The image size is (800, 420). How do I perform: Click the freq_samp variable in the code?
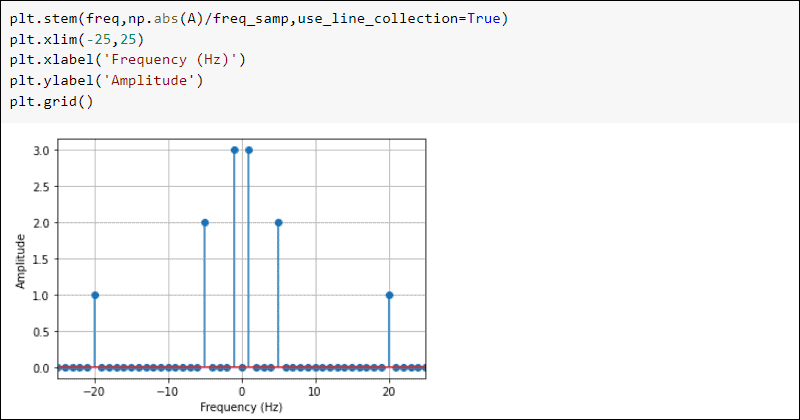click(252, 19)
